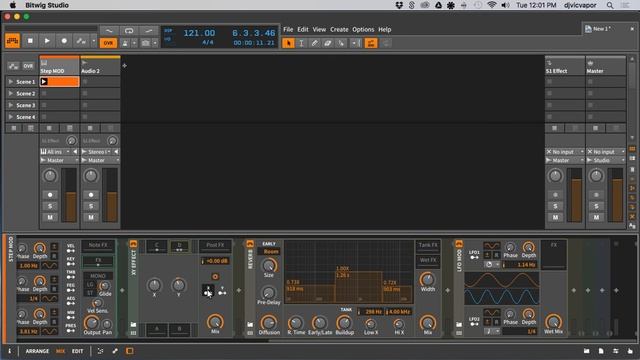Select the Eraser tool
Screen dimensions: 640x360
click(x=327, y=43)
